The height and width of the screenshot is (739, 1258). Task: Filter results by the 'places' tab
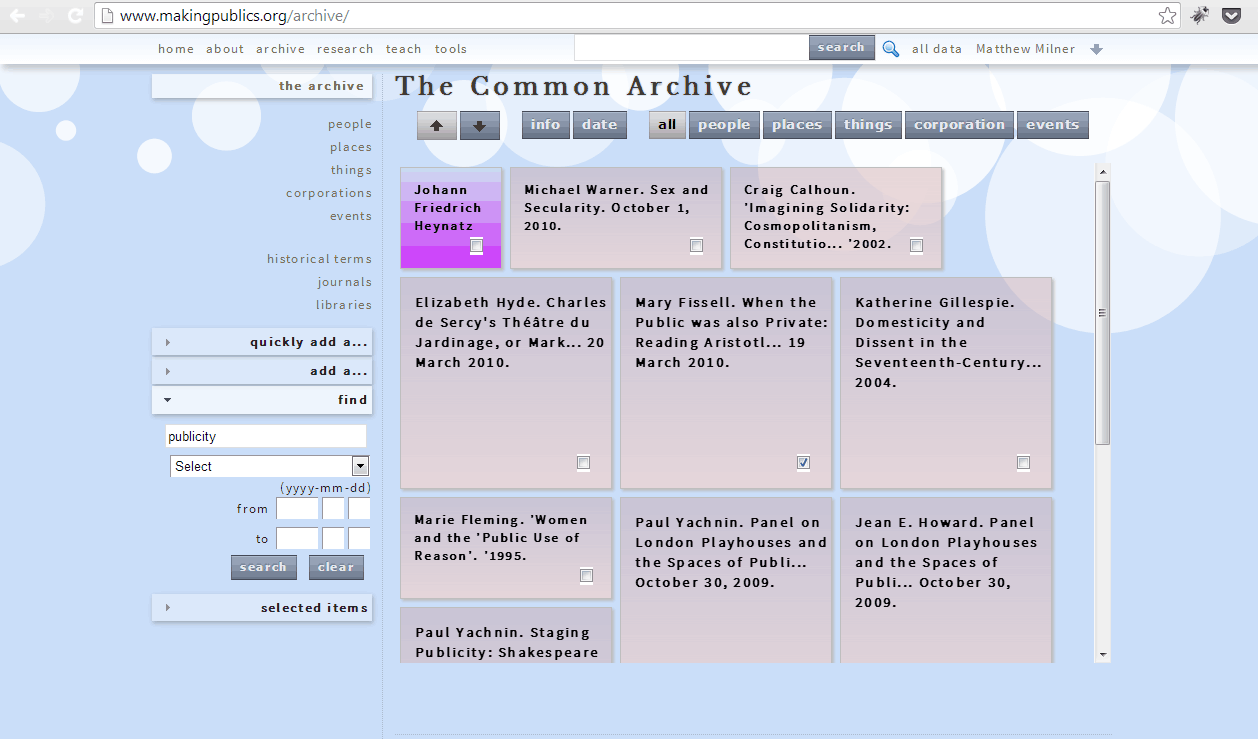pos(797,125)
